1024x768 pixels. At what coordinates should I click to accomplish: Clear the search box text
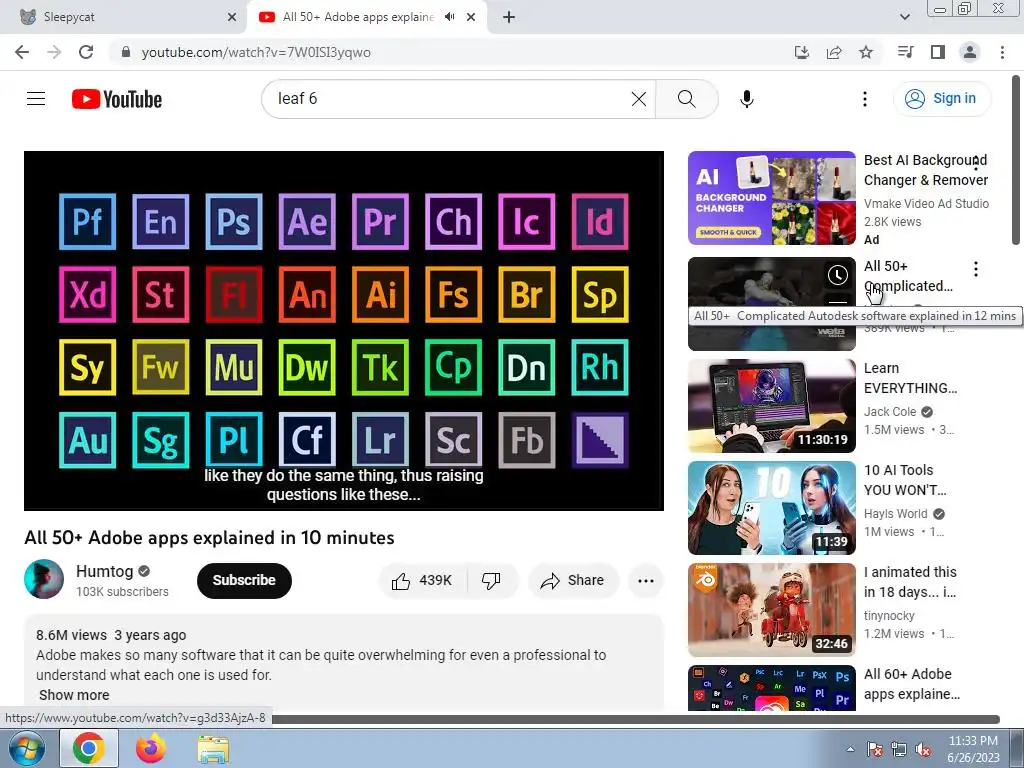point(639,99)
